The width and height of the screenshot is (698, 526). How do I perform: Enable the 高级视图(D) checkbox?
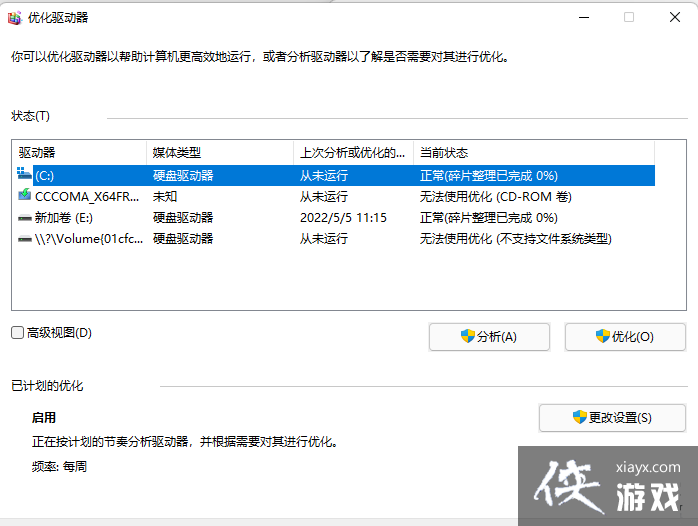tap(17, 332)
